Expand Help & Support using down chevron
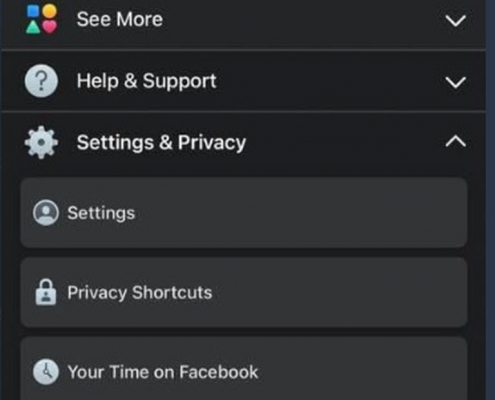Viewport: 495px width, 400px height. [456, 82]
